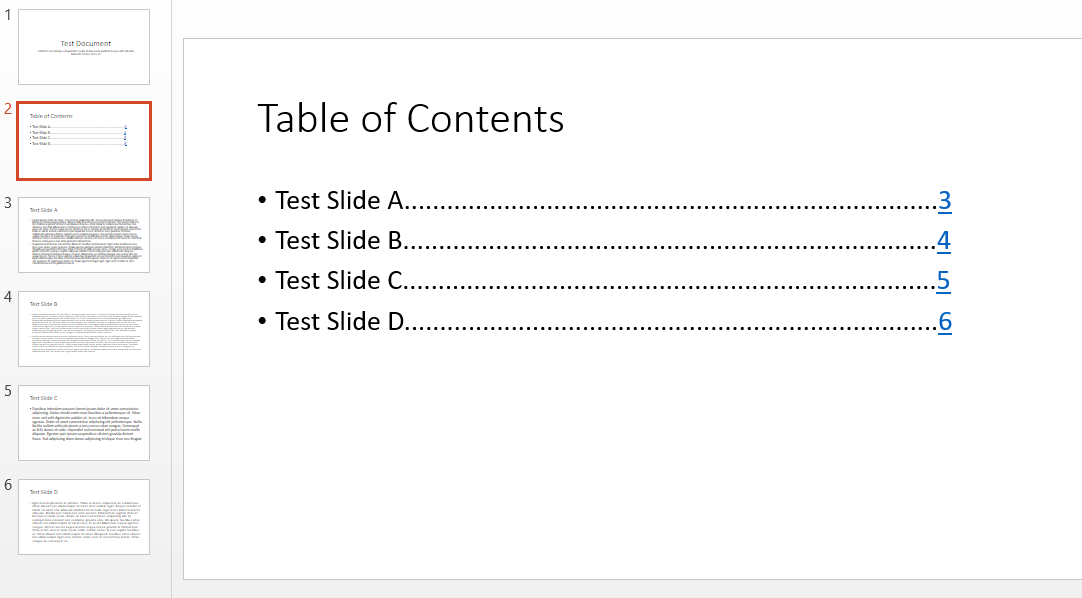The width and height of the screenshot is (1082, 598).
Task: Select the Table of Contents slide thumbnail
Action: tap(84, 141)
